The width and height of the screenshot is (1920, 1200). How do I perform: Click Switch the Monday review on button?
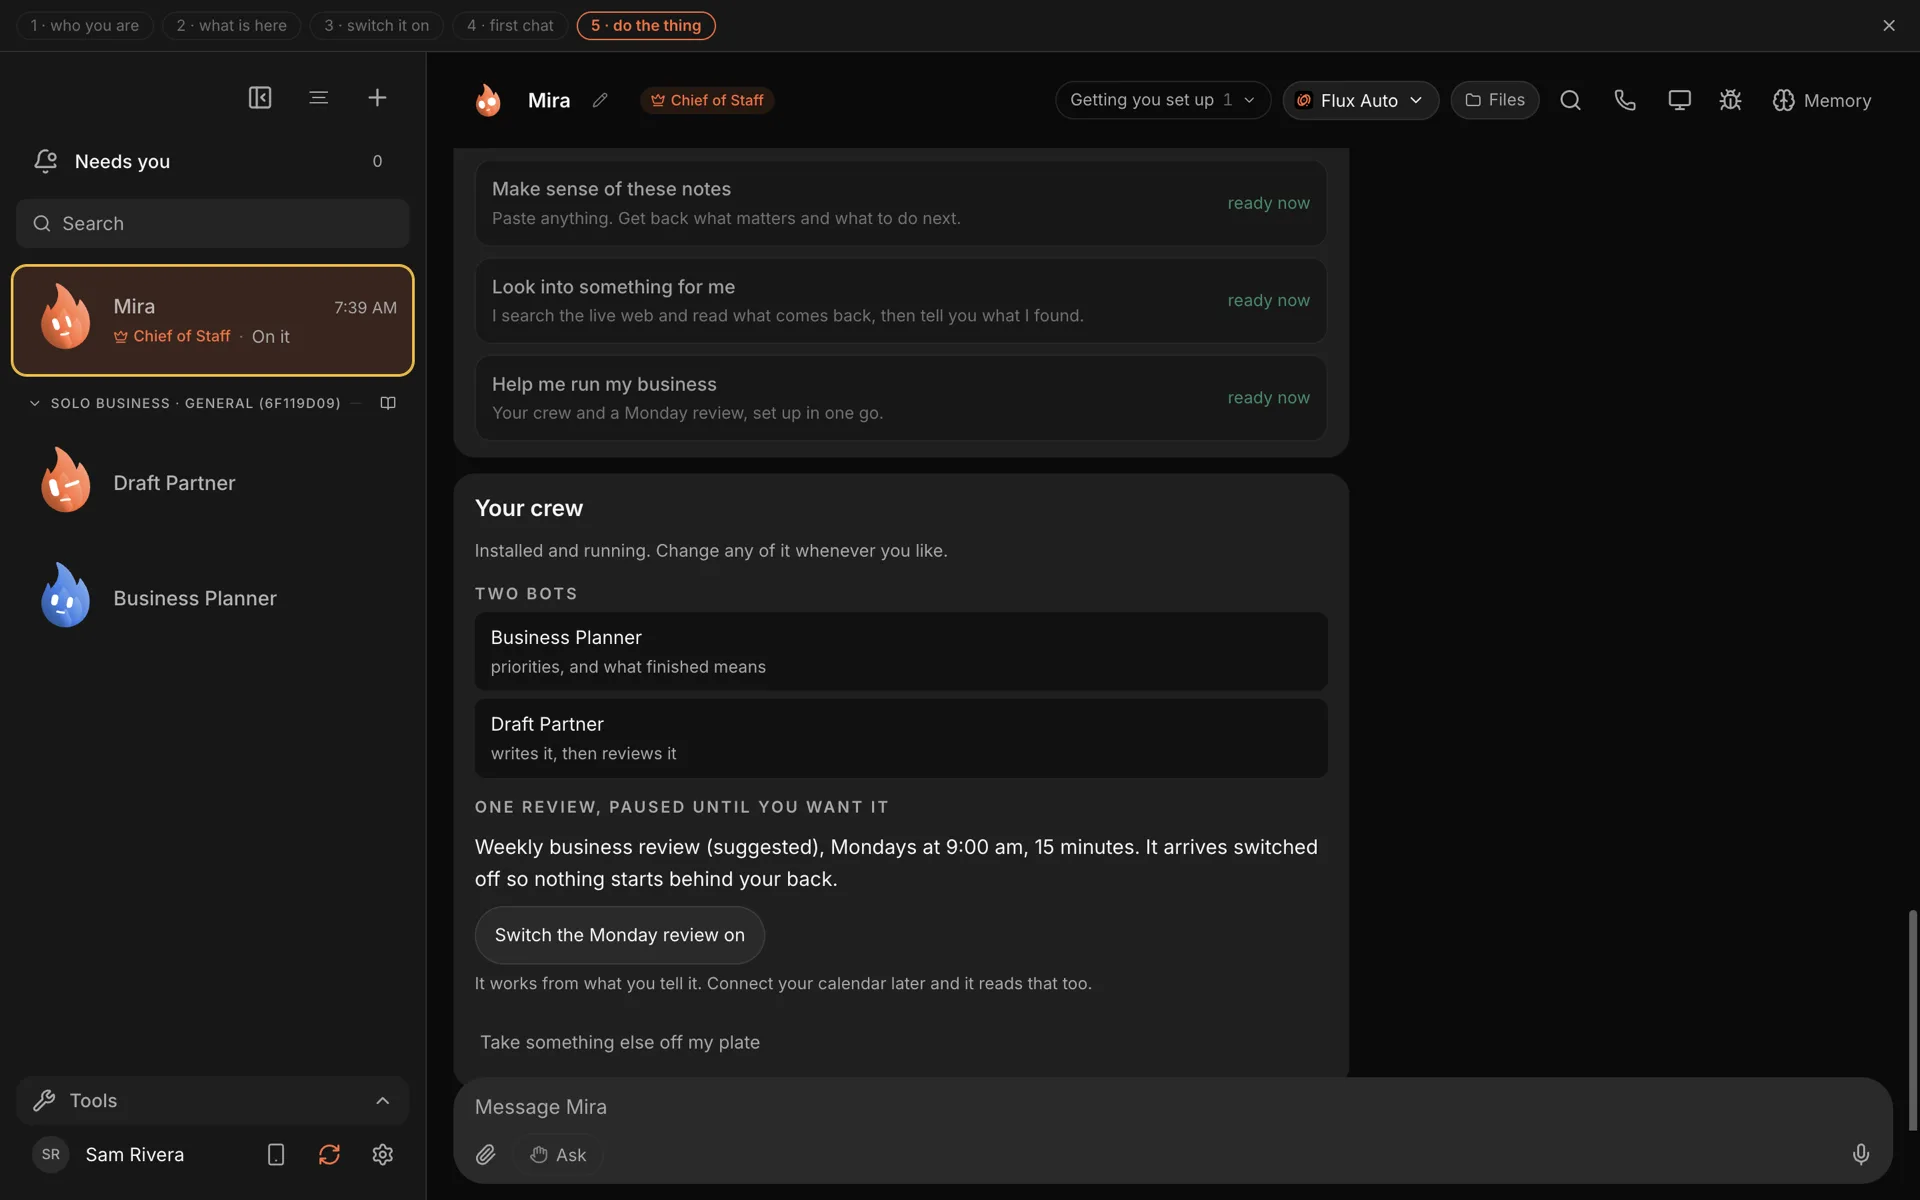click(620, 935)
